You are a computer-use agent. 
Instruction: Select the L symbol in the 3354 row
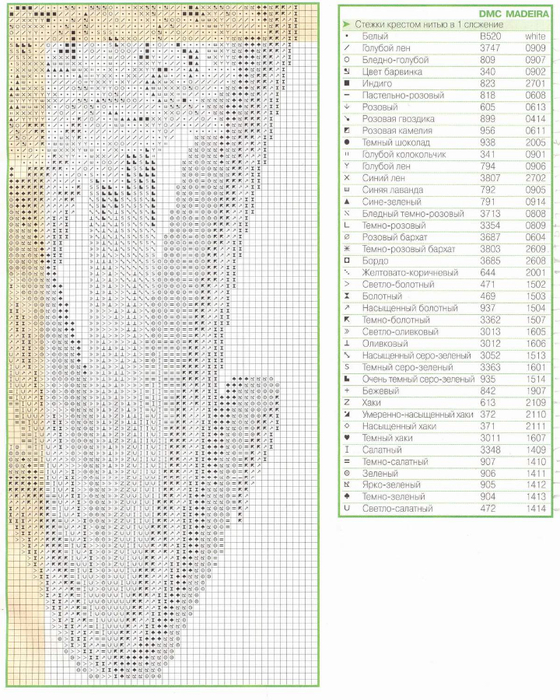tap(347, 225)
